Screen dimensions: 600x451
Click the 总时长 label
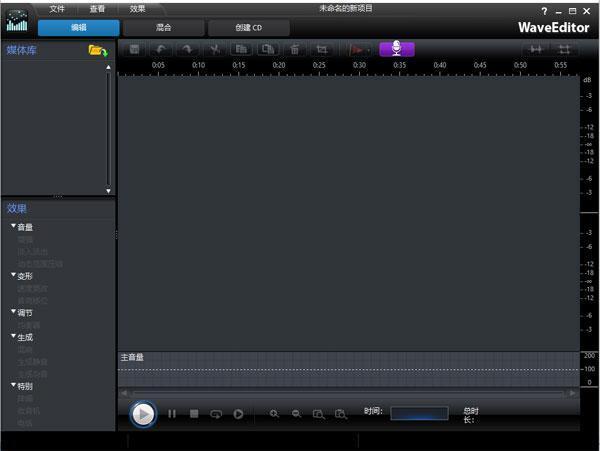click(x=471, y=415)
